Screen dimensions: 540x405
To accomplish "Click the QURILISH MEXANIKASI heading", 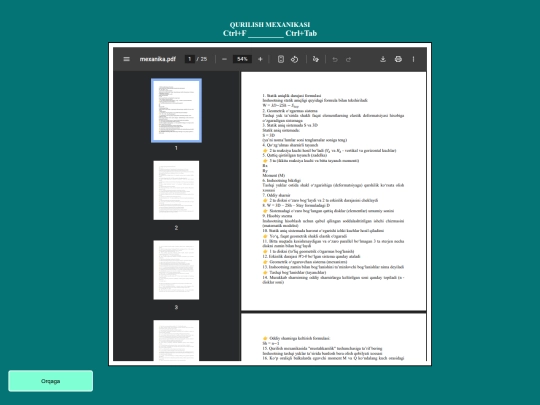I will (x=270, y=24).
